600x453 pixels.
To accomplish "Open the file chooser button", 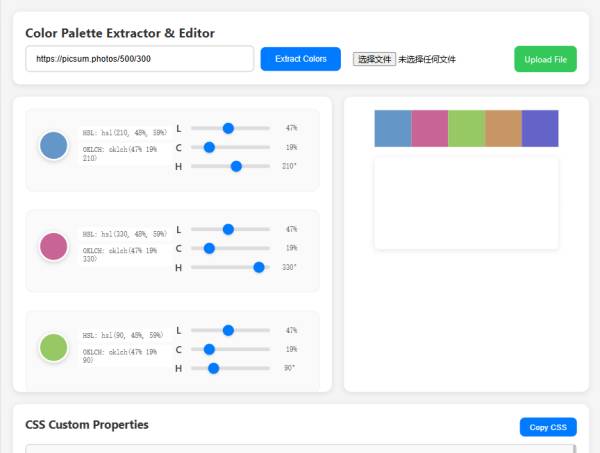I will pos(375,59).
